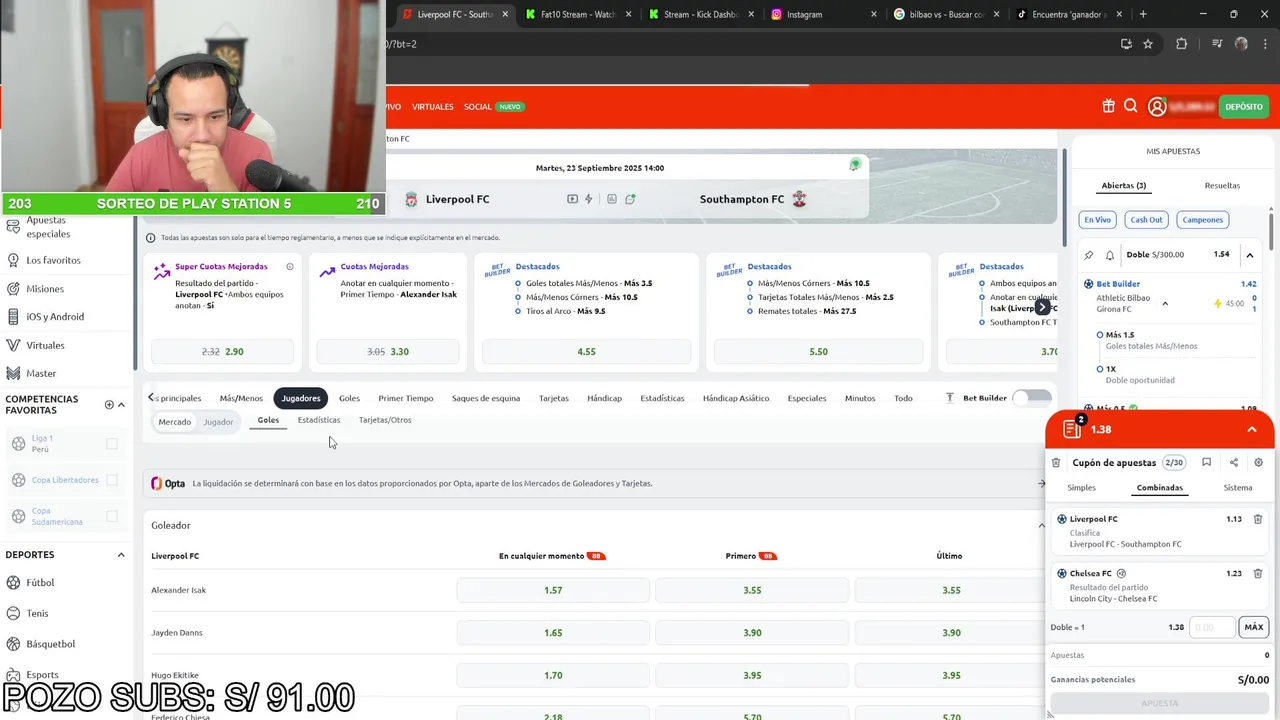Filter open bets by Cash Out

coord(1146,220)
